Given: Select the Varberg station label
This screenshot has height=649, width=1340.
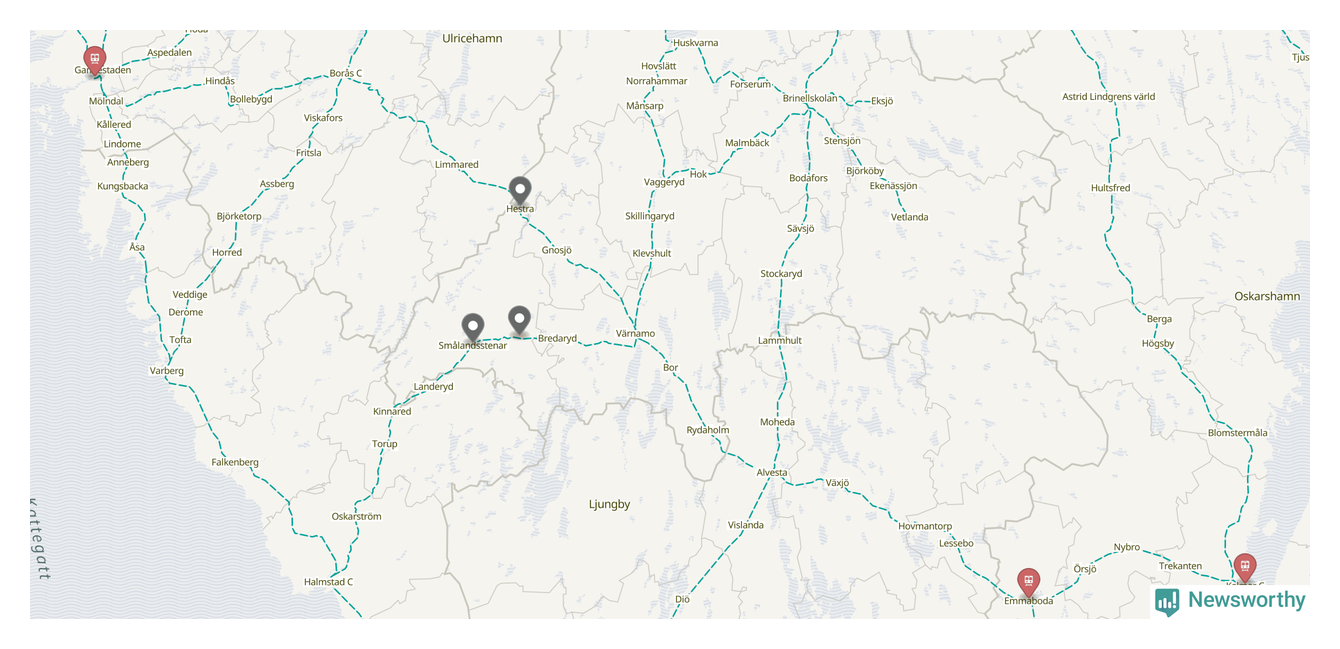Looking at the screenshot, I should (167, 371).
